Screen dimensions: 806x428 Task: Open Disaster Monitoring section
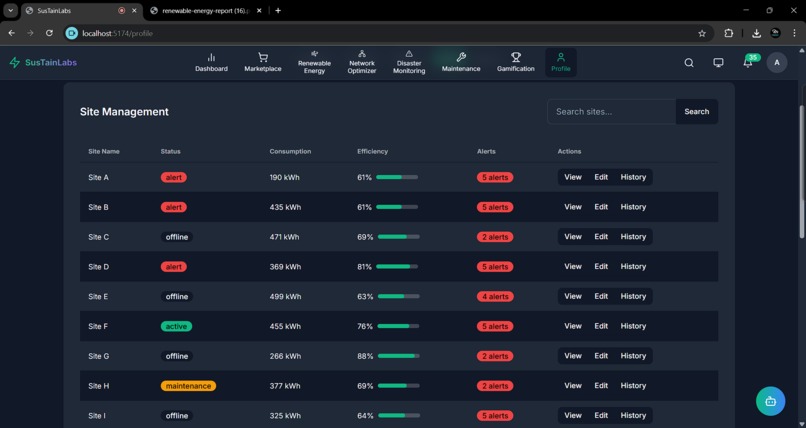pos(409,62)
